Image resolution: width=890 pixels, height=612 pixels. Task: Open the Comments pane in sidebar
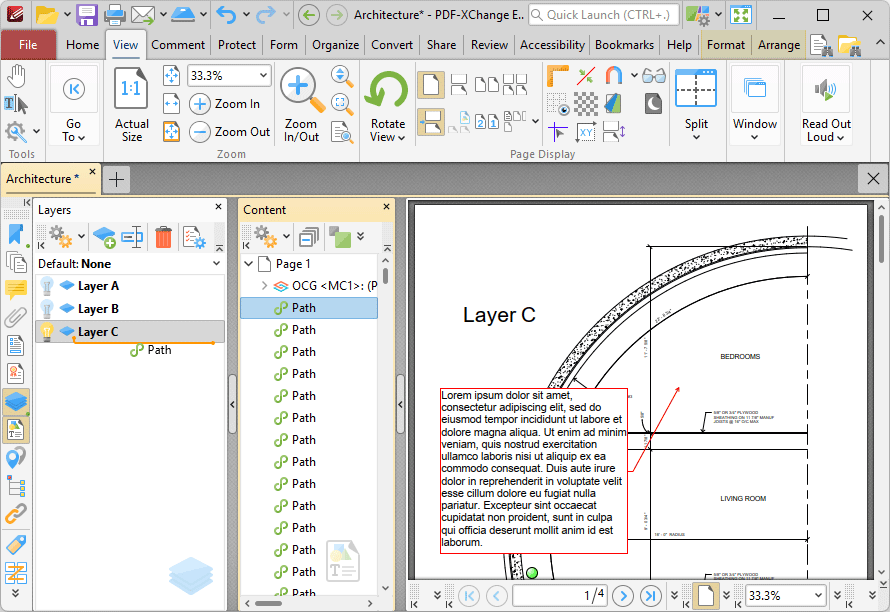point(15,290)
